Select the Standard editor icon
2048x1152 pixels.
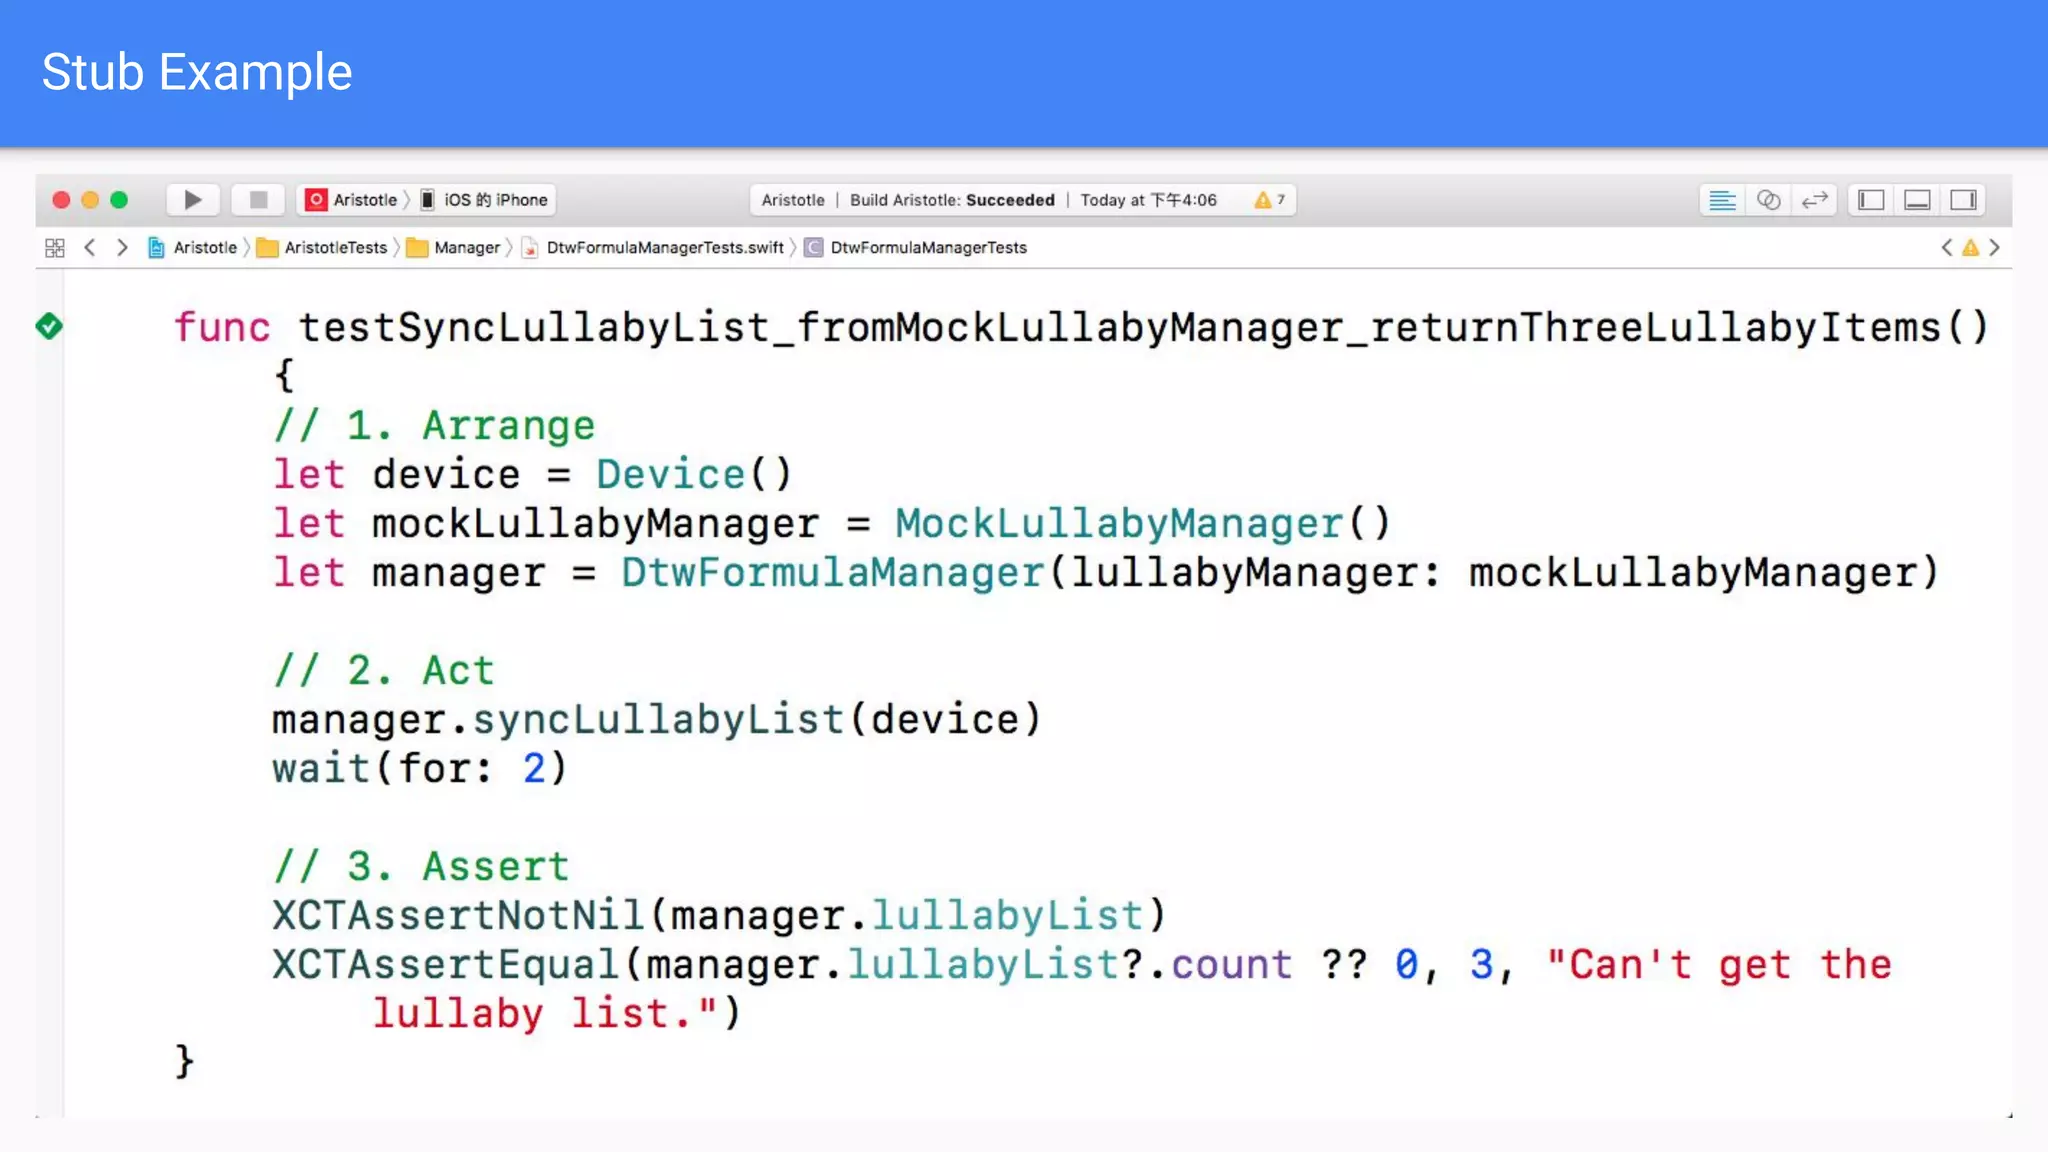[1722, 200]
